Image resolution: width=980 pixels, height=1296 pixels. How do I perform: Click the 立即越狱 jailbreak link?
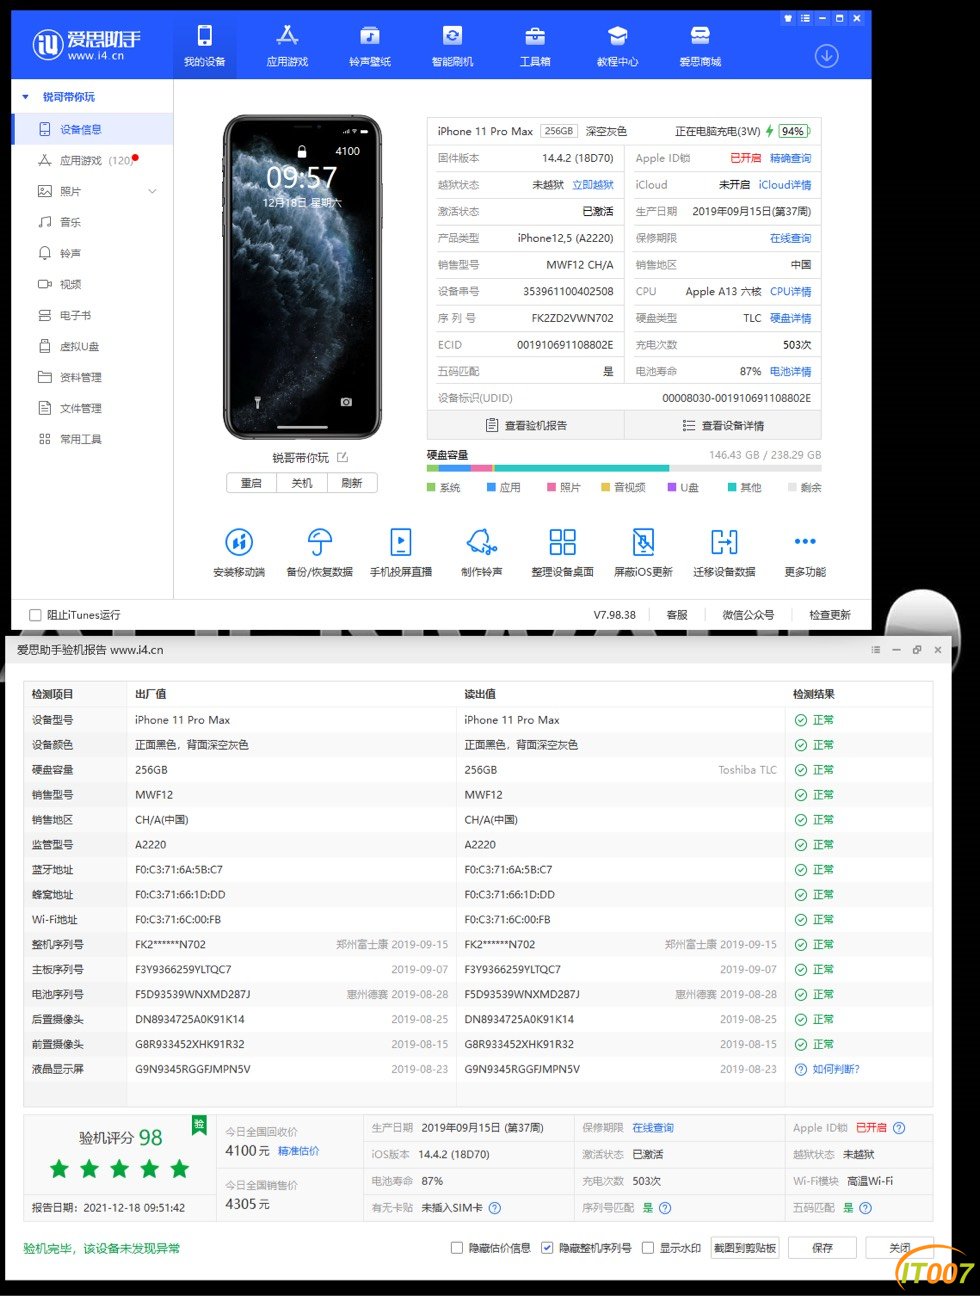point(593,185)
